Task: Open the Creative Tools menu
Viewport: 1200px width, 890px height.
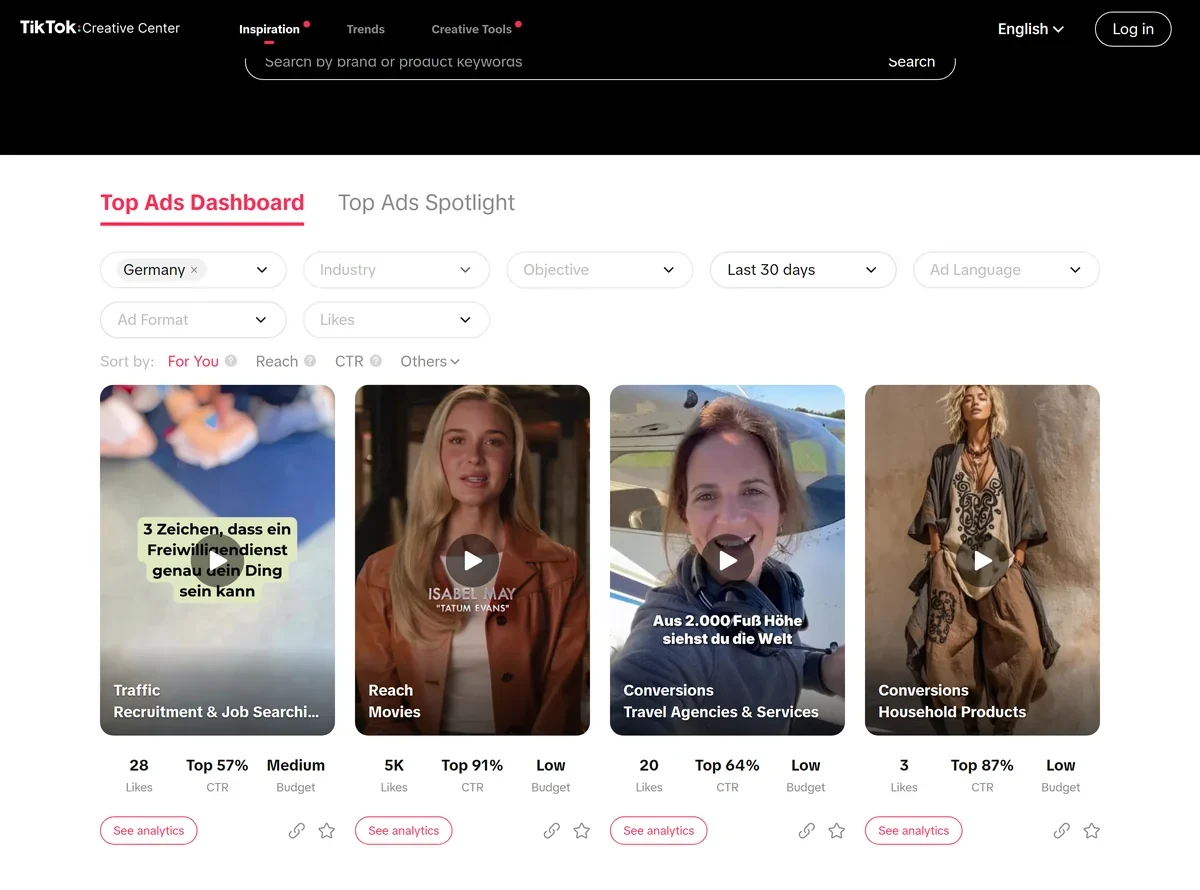Action: coord(472,29)
